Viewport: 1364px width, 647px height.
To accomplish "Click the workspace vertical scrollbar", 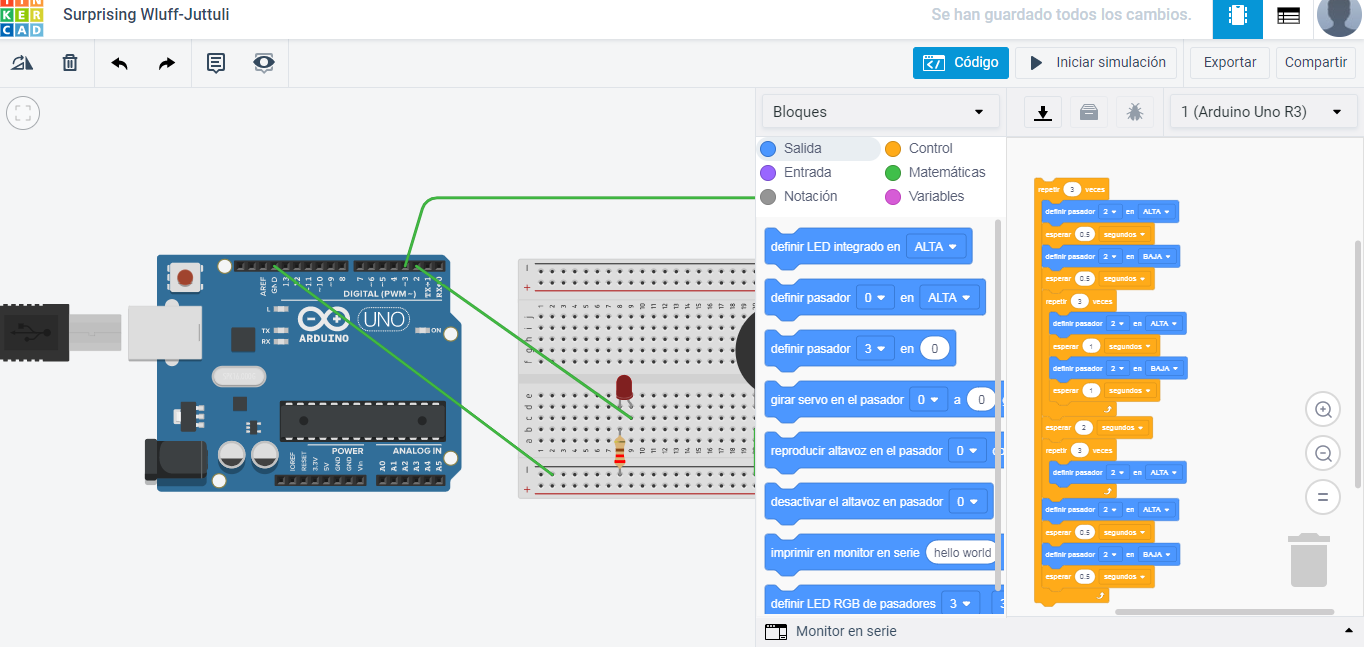I will (1357, 365).
